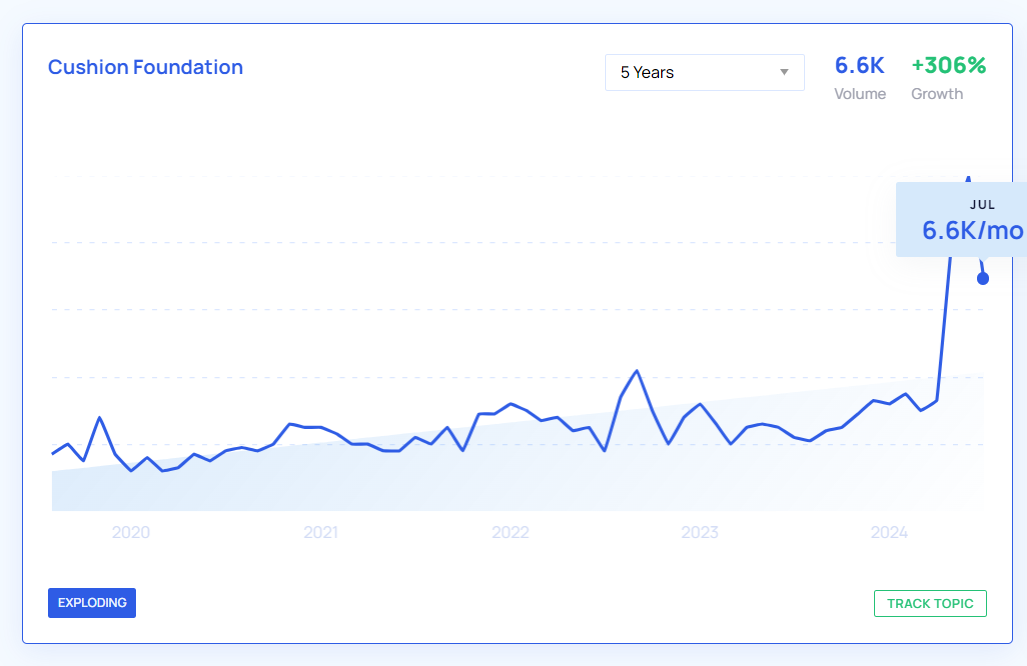1027x666 pixels.
Task: Click the July data point marker
Action: (x=983, y=278)
